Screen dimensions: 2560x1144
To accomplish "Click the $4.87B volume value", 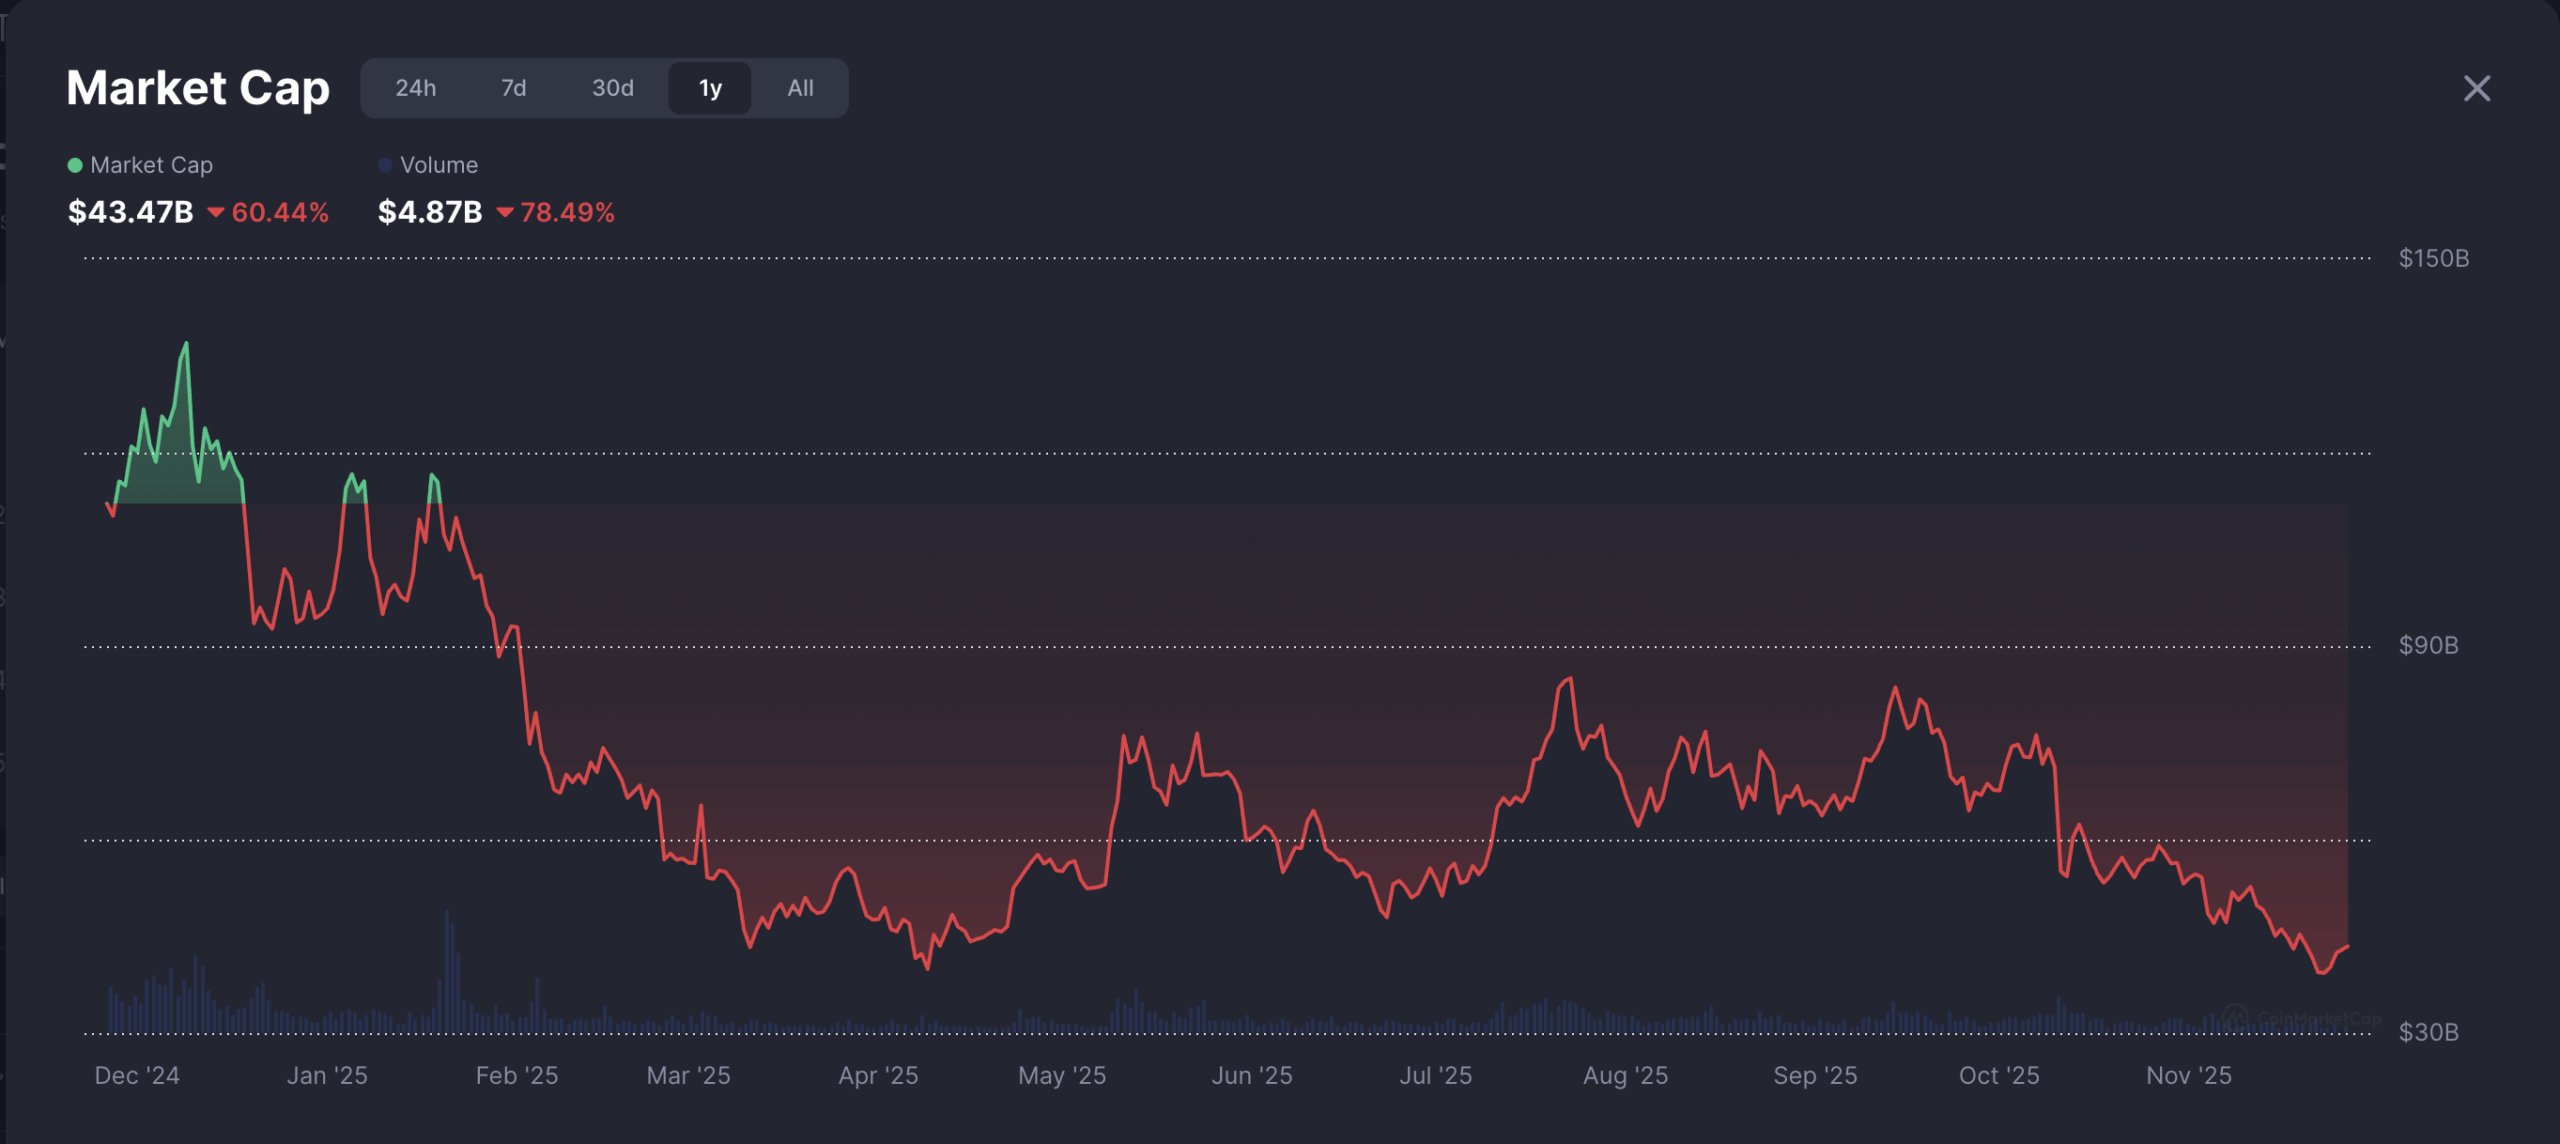I will coord(430,212).
